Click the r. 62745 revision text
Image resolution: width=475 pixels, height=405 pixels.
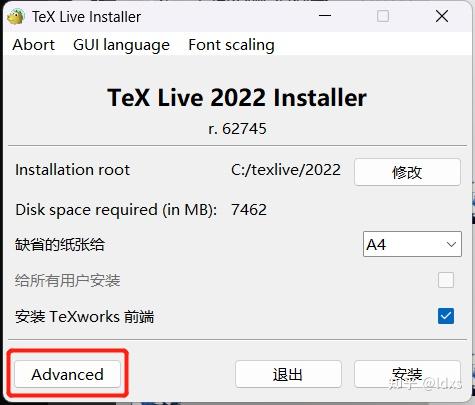[237, 129]
